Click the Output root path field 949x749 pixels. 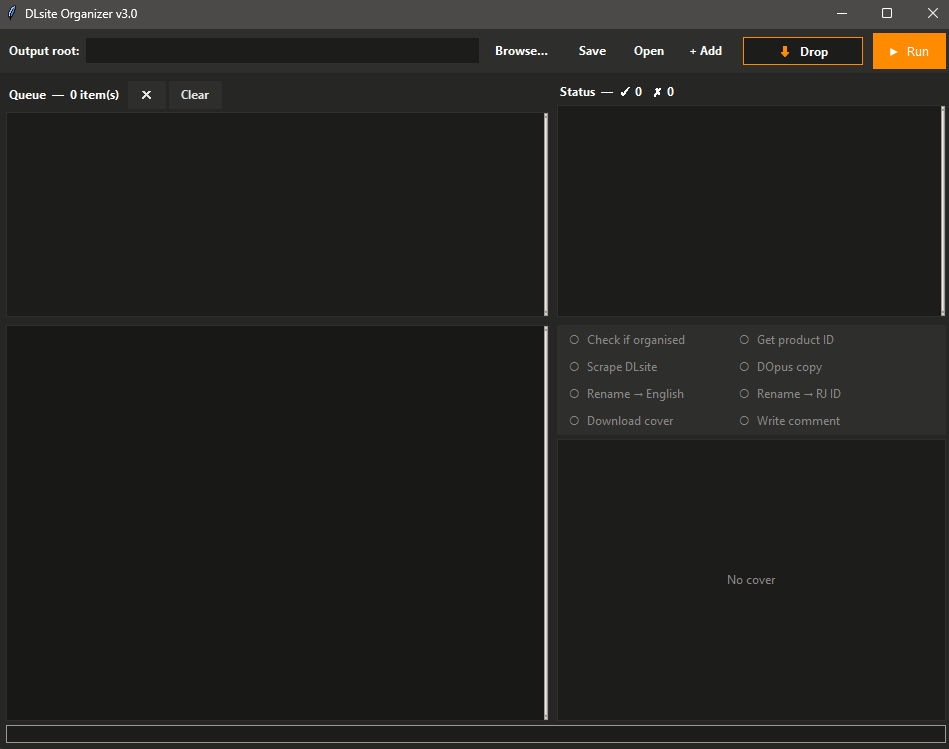click(x=282, y=51)
